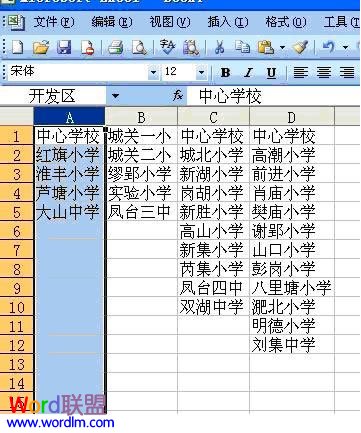The height and width of the screenshot is (433, 361).
Task: Select row 7 header
Action: (16, 250)
